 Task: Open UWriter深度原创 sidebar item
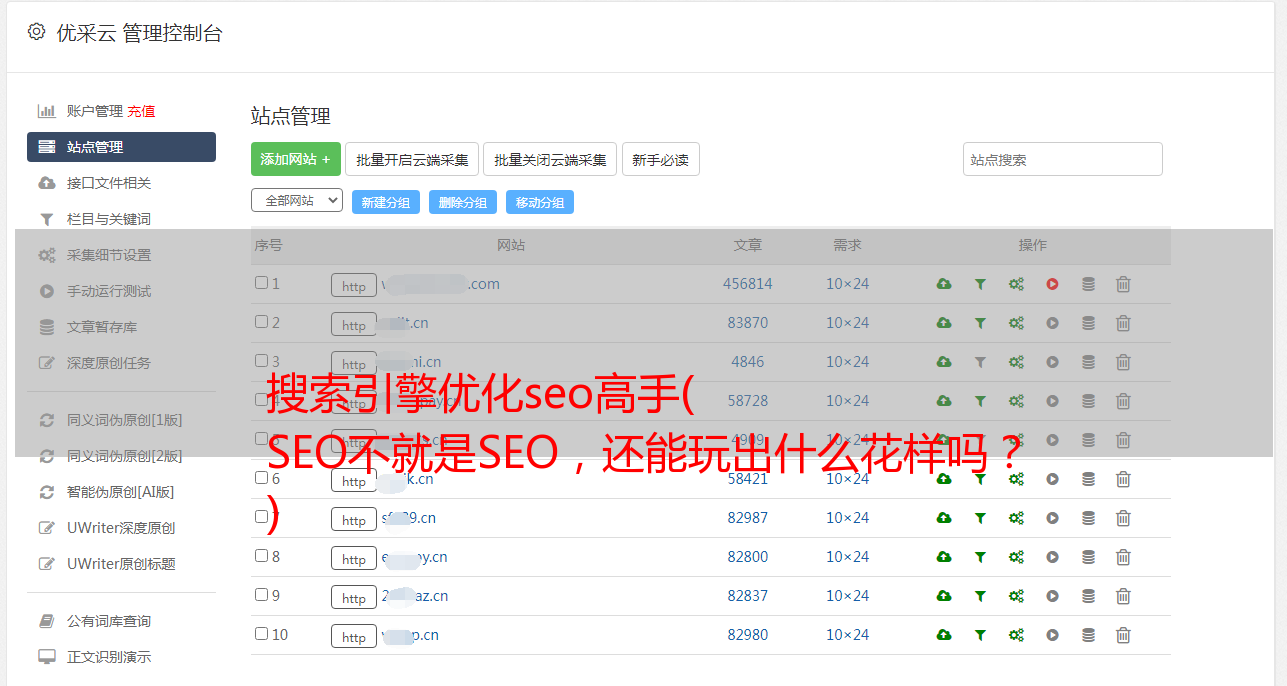coord(121,528)
